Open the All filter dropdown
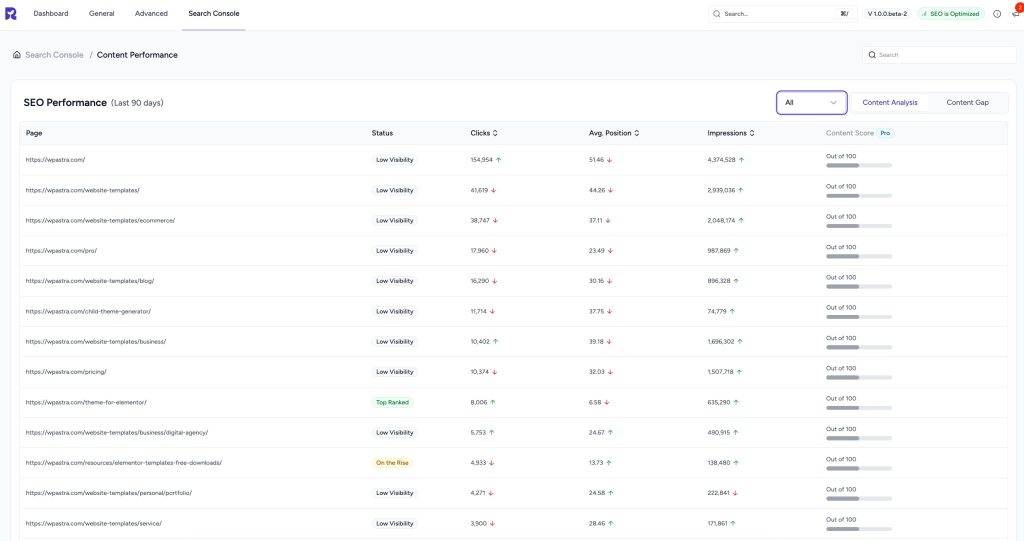Image resolution: width=1024 pixels, height=541 pixels. [x=811, y=102]
